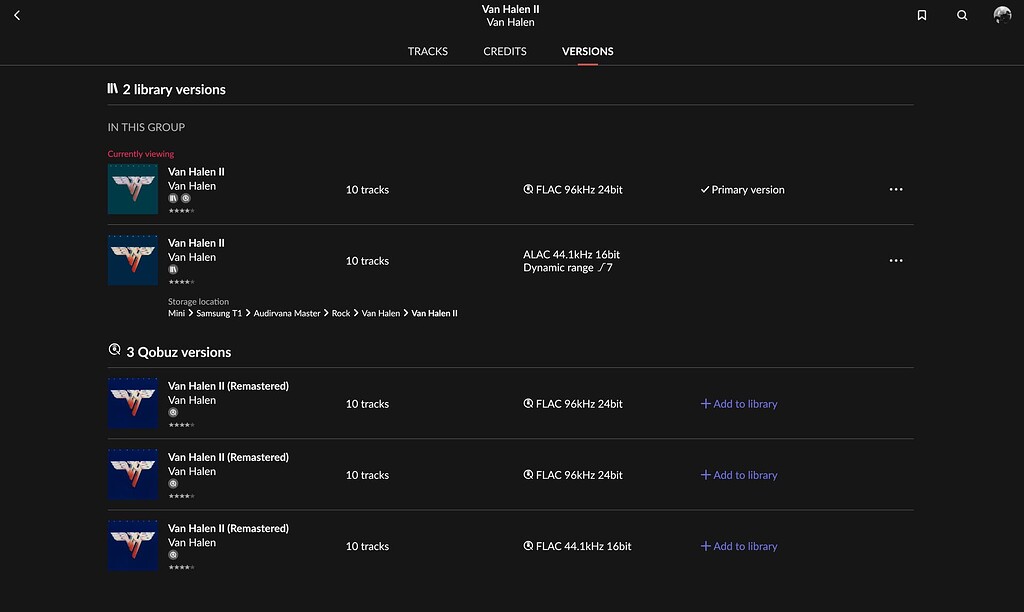Open the more options menu for the FLAC primary version
The image size is (1024, 612).
pos(896,189)
